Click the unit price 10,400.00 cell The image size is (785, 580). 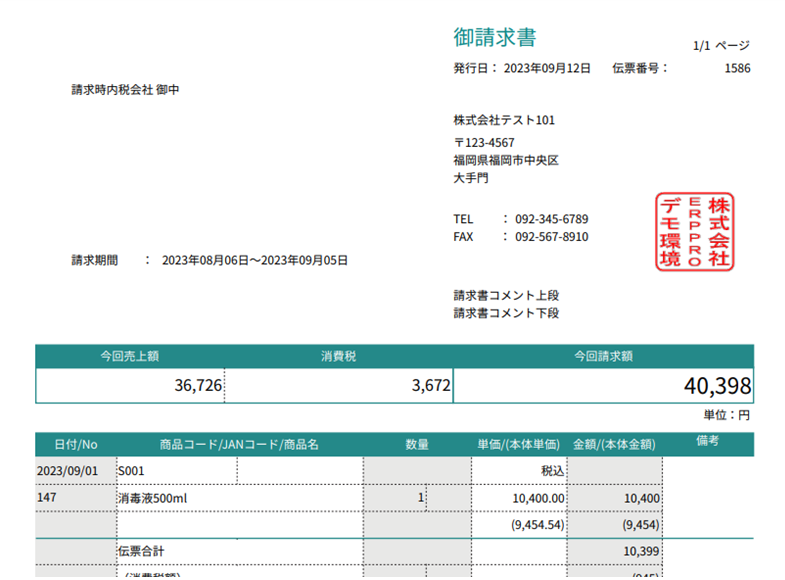pyautogui.click(x=537, y=497)
